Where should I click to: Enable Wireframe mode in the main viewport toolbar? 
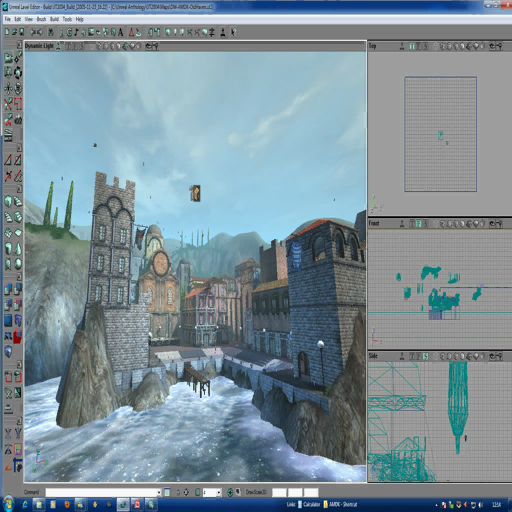click(x=92, y=46)
